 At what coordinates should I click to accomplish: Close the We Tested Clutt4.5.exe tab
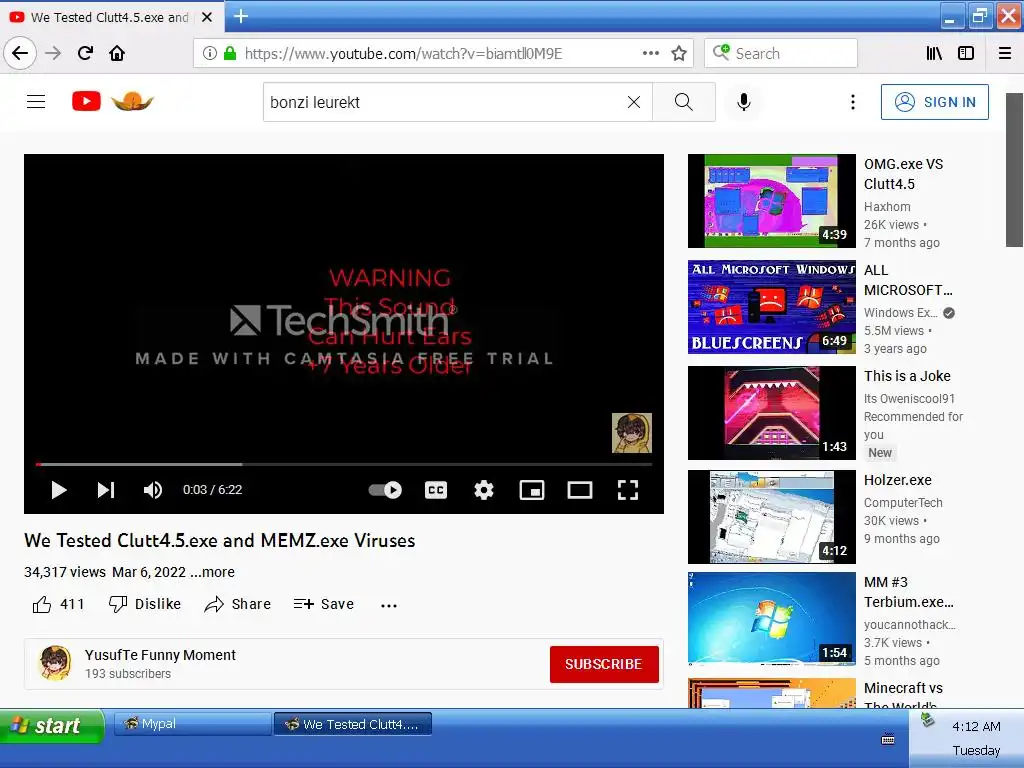tap(207, 18)
